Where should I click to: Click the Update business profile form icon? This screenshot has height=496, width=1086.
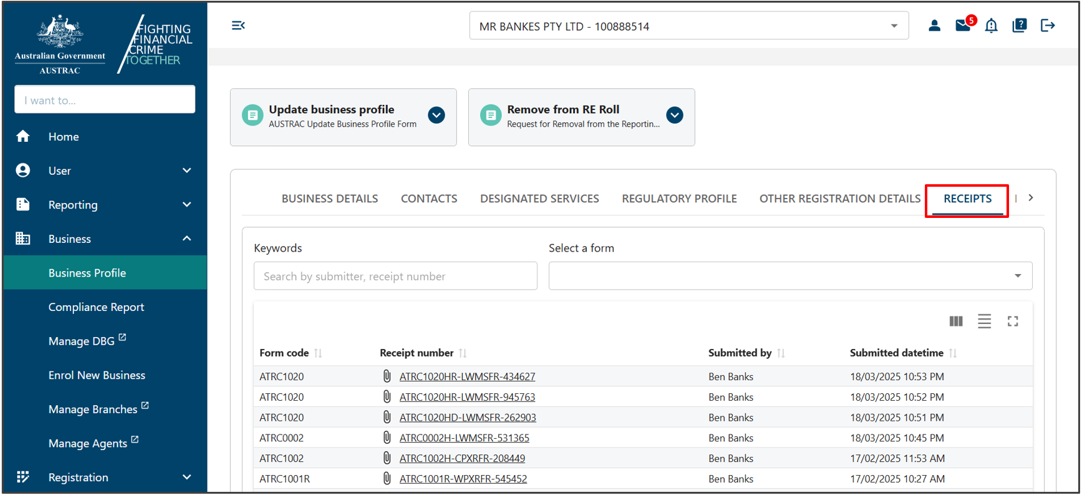coord(252,115)
